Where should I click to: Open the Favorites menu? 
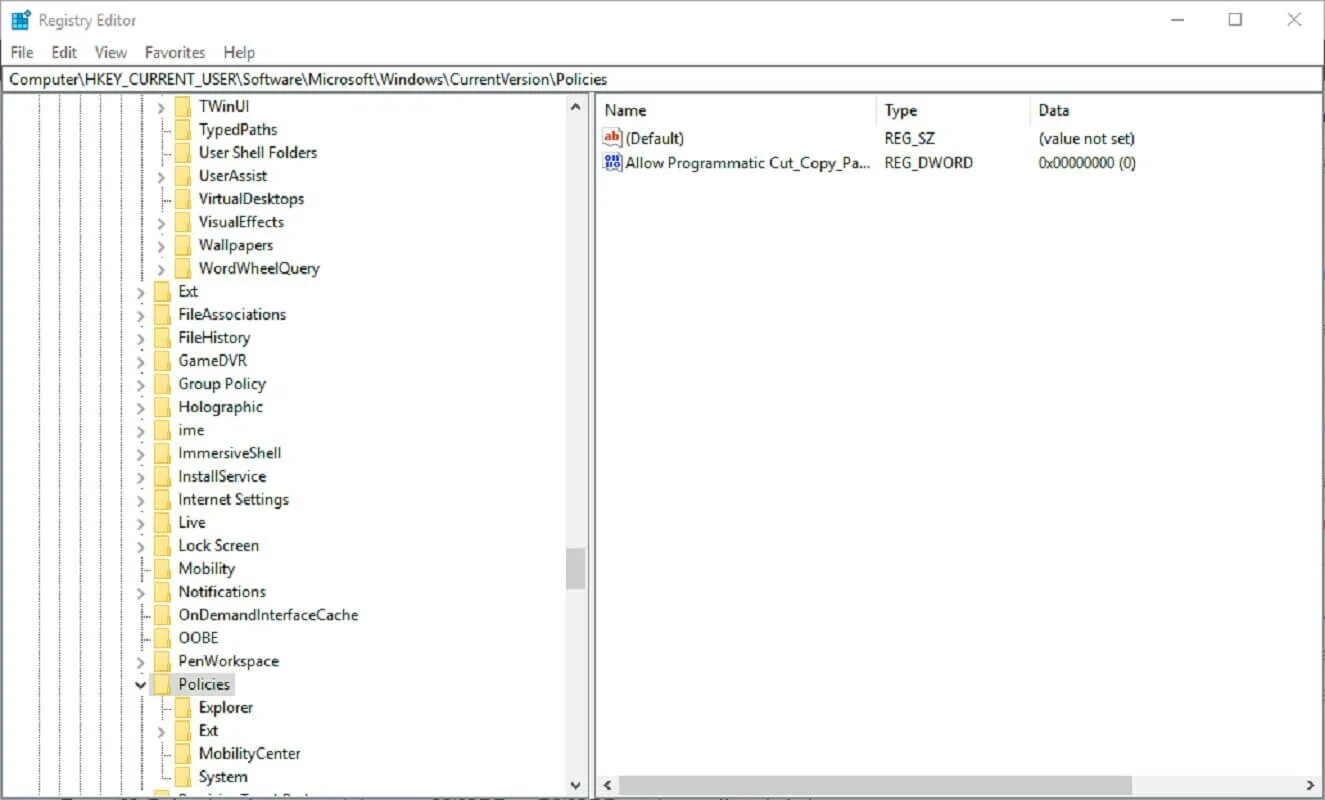point(175,52)
